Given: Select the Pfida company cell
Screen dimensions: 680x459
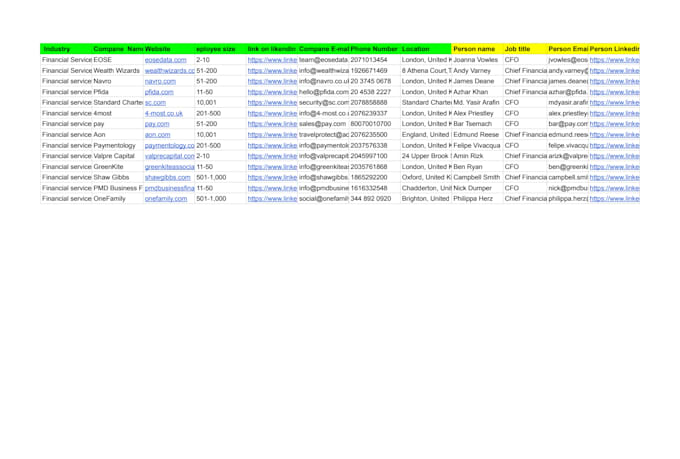Looking at the screenshot, I should [x=118, y=92].
